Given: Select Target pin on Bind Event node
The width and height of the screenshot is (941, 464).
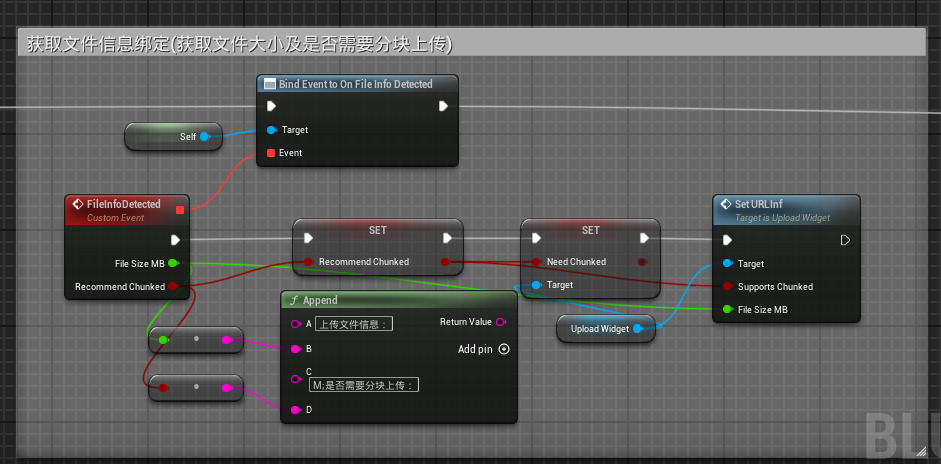Looking at the screenshot, I should pos(271,130).
